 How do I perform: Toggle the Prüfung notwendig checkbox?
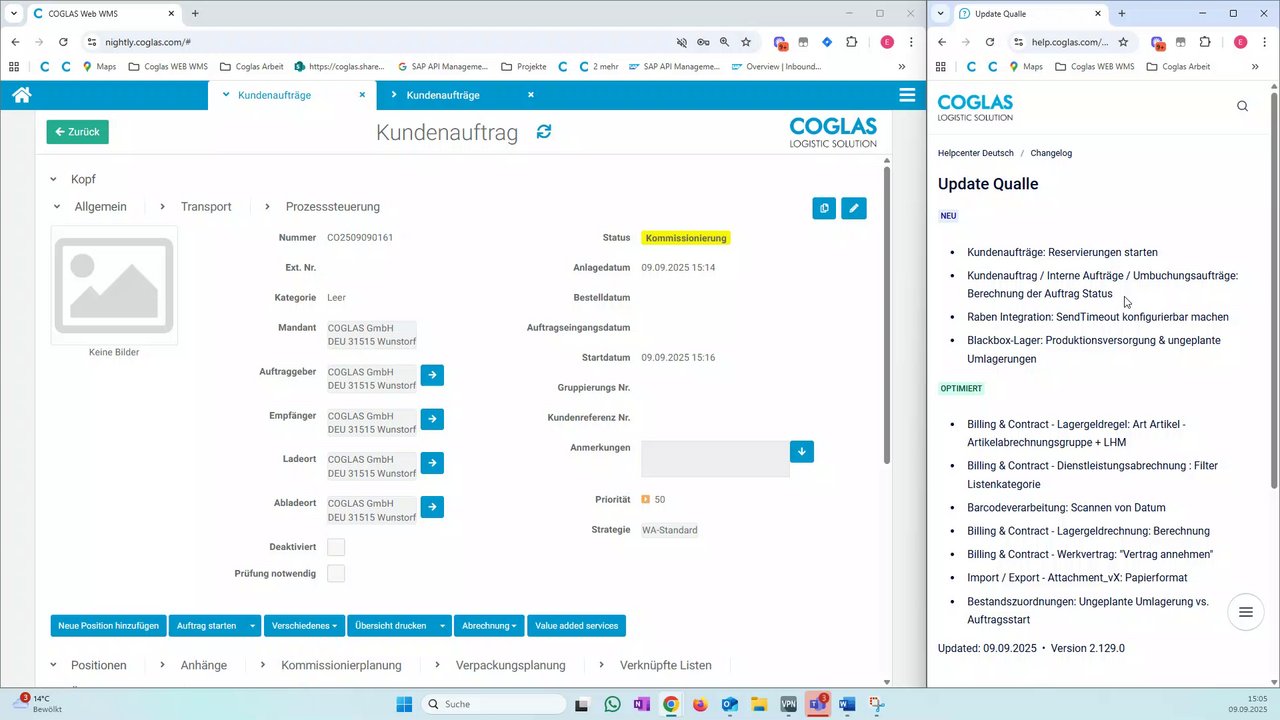point(336,573)
